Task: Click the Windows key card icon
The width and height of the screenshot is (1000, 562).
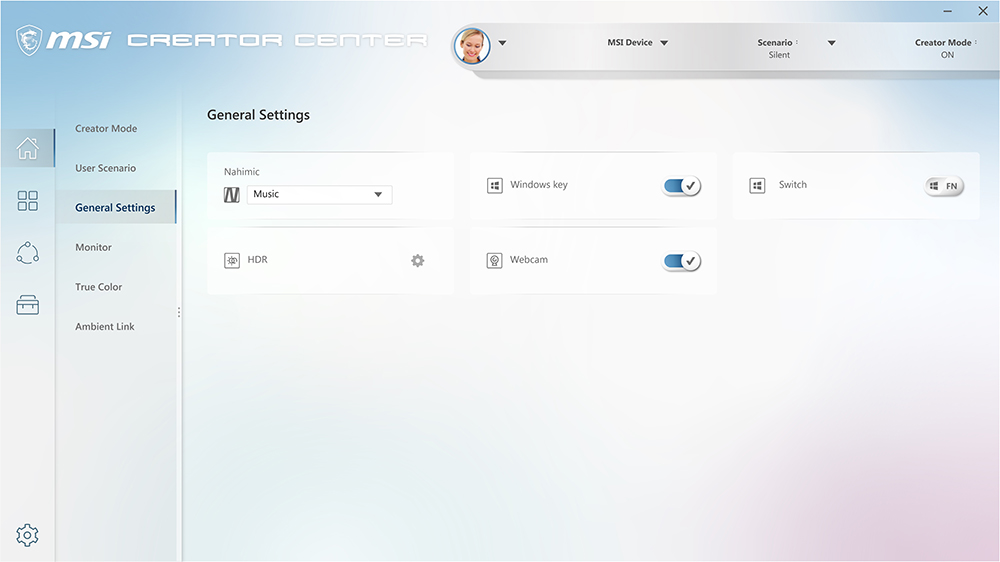Action: pos(495,186)
